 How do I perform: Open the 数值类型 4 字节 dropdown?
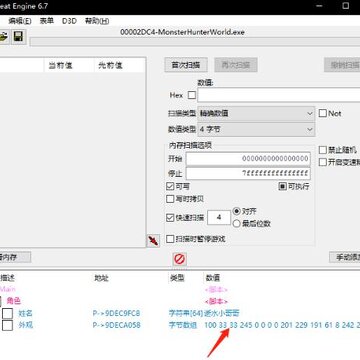pos(256,129)
